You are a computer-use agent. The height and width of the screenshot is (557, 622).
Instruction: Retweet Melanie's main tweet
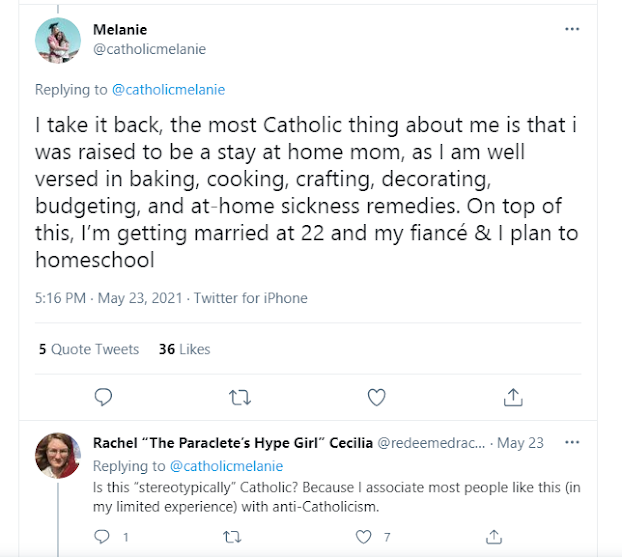click(240, 397)
